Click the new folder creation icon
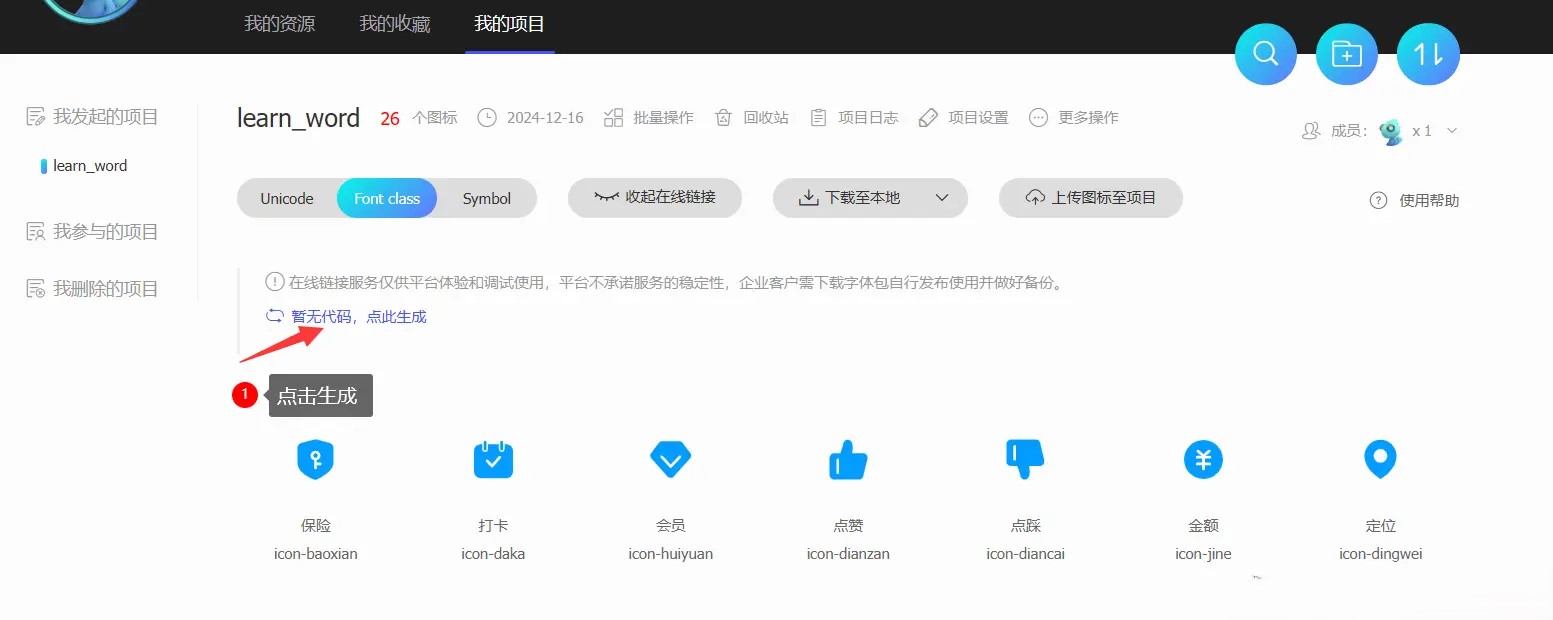The image size is (1553, 620). coord(1346,54)
